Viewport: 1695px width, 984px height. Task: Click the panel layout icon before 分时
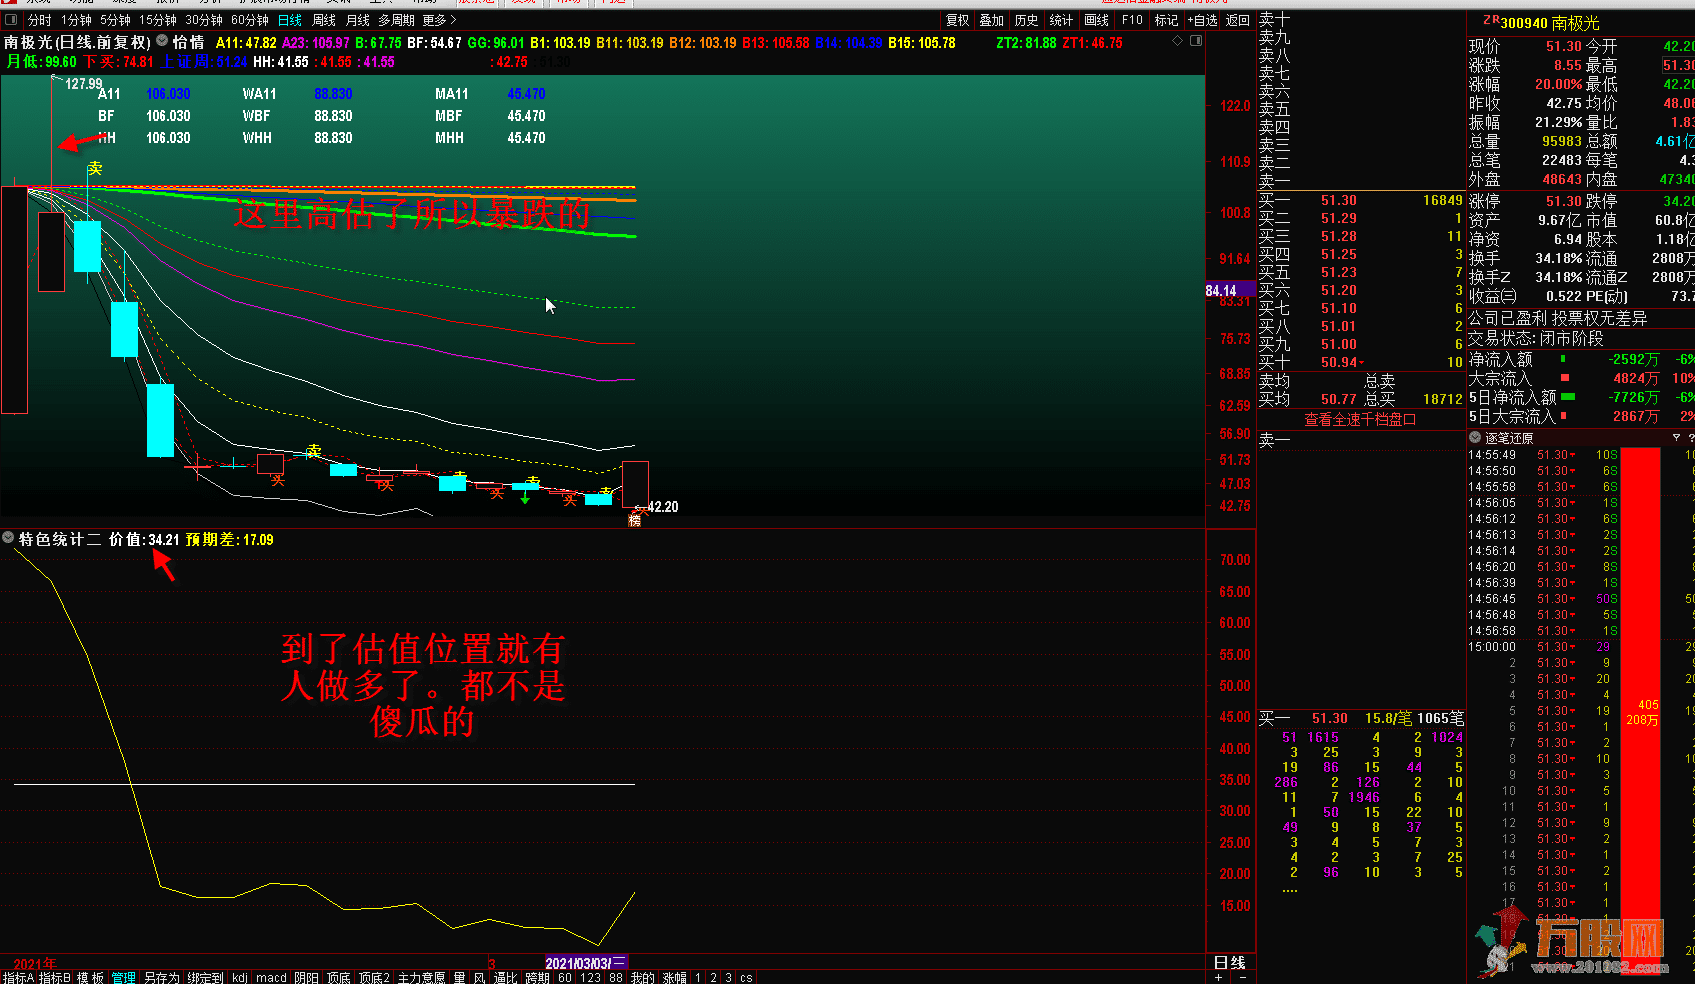click(x=11, y=20)
